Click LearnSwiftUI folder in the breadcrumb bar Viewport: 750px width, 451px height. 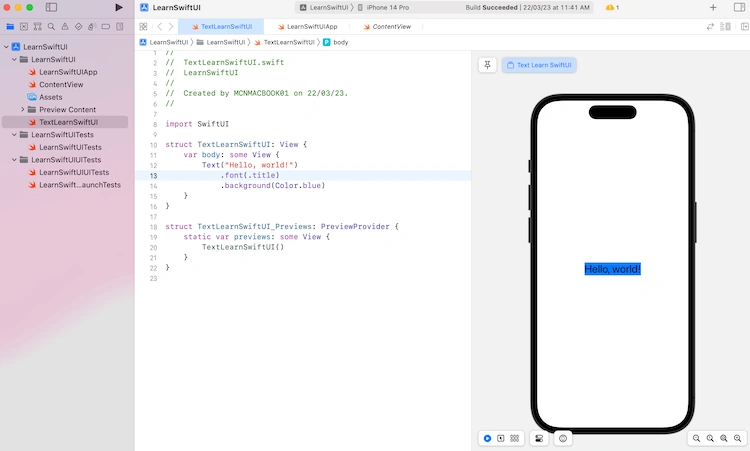pyautogui.click(x=221, y=42)
